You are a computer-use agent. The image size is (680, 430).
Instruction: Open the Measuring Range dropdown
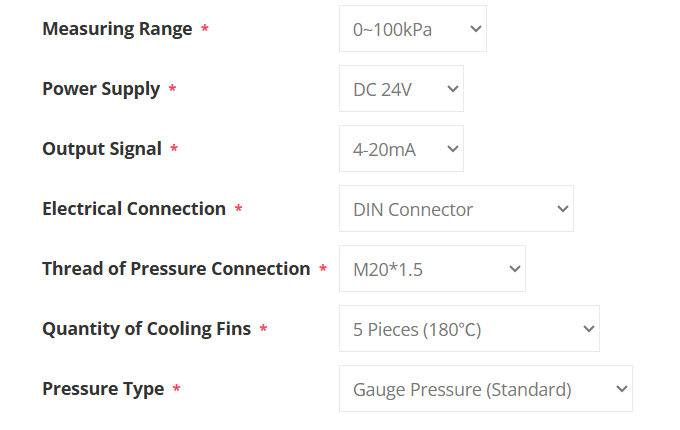[411, 29]
